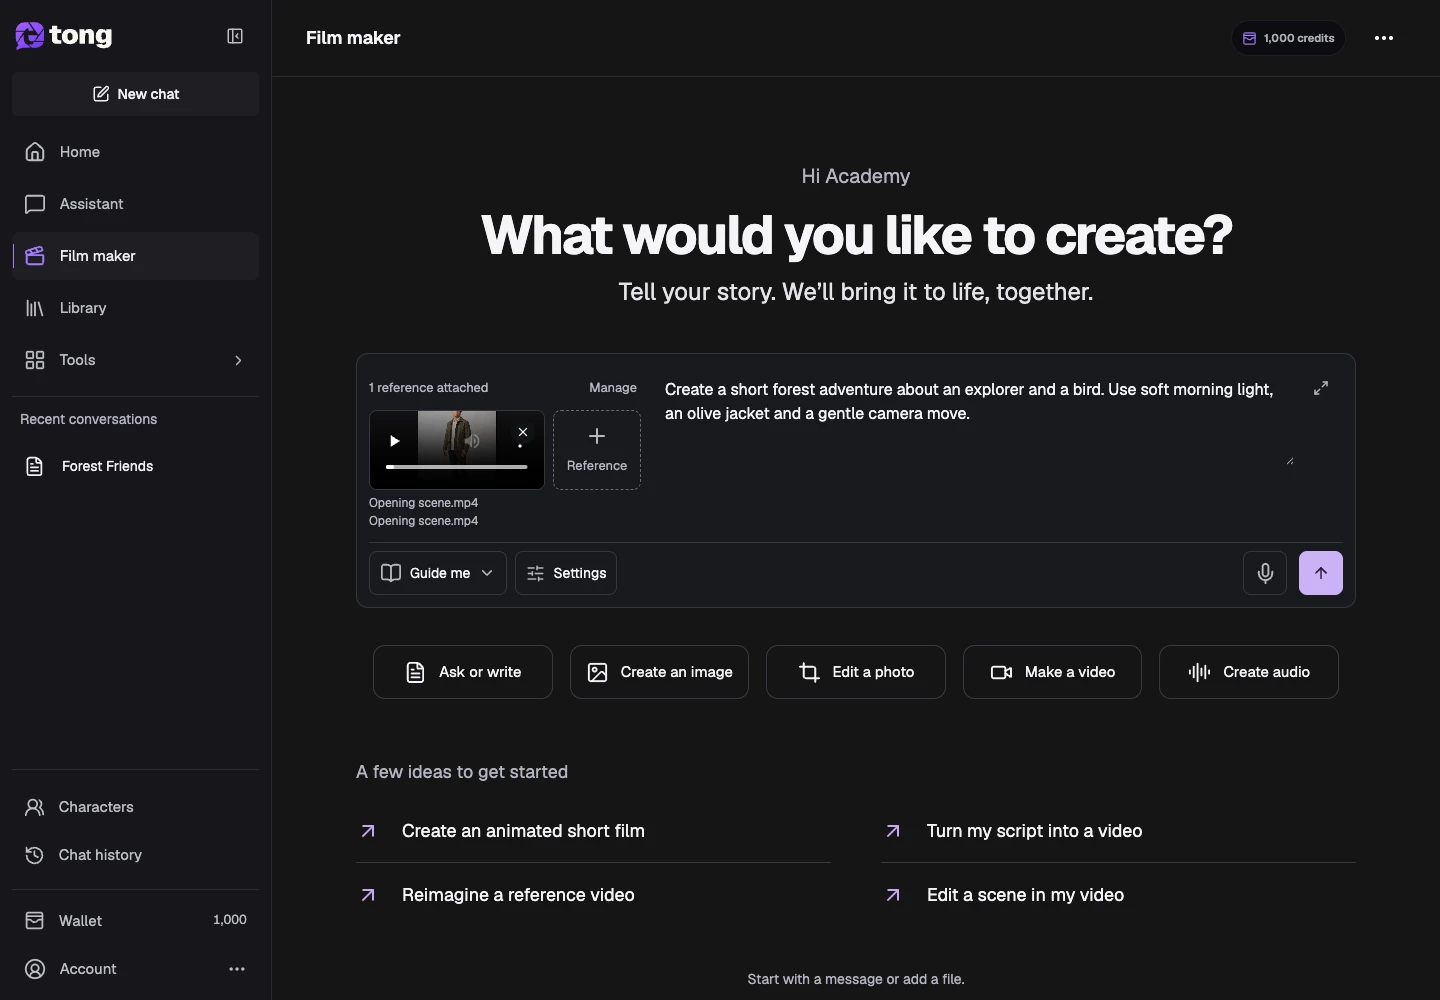
Task: Click the 1,000 credits badge
Action: [1288, 38]
